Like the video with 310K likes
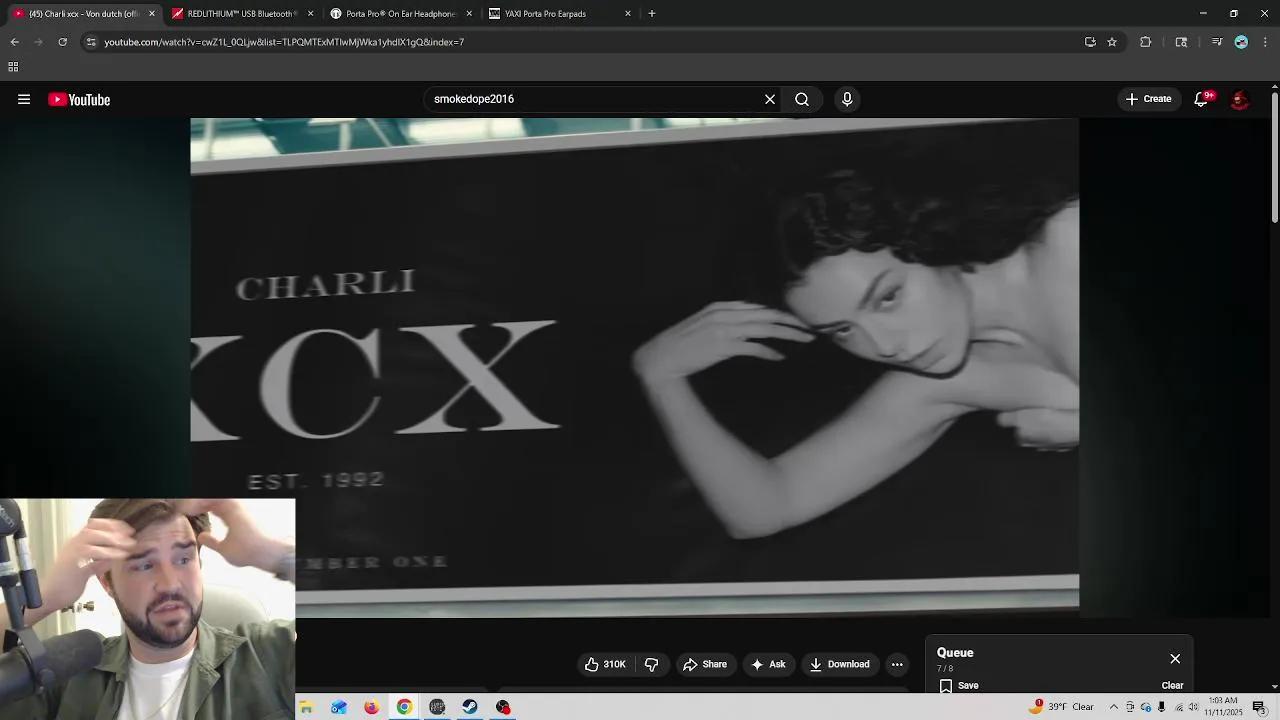The width and height of the screenshot is (1280, 720). point(605,664)
